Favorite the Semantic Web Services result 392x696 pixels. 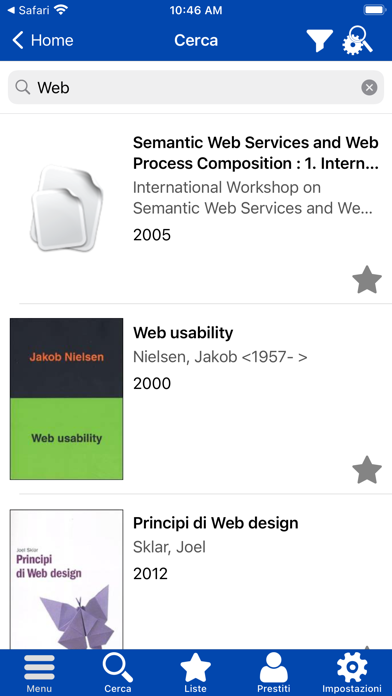[367, 280]
